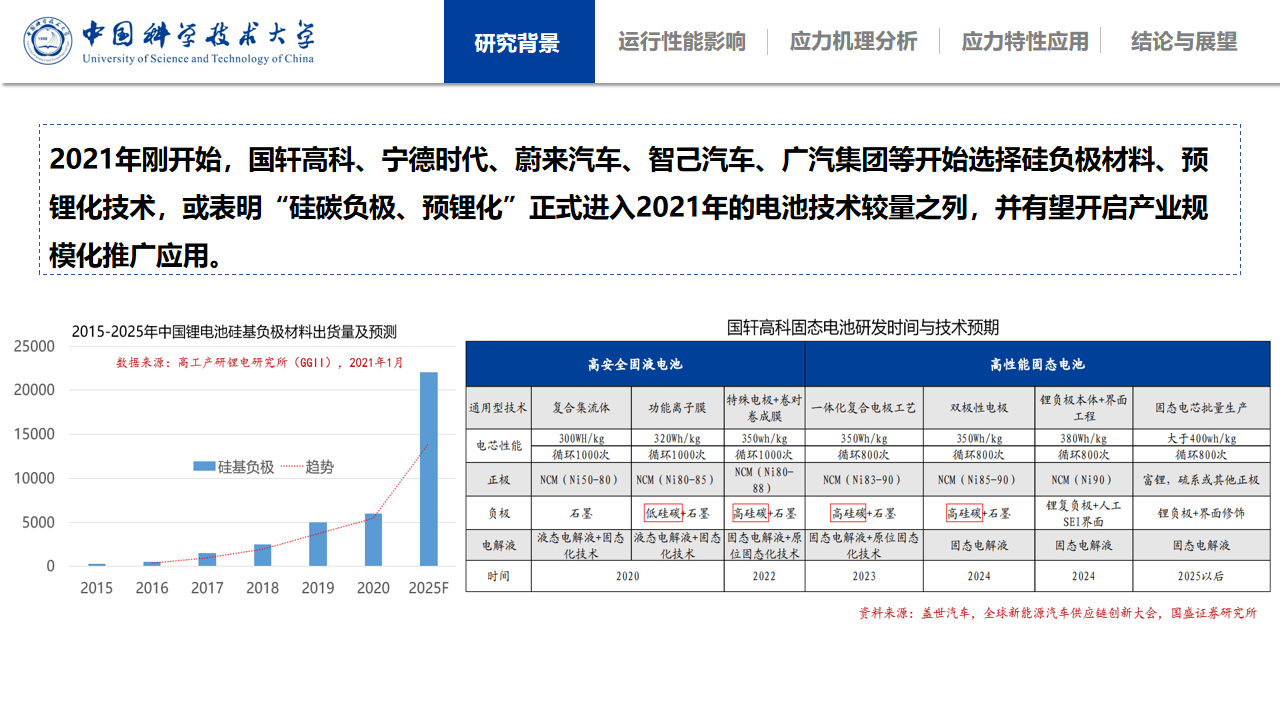Viewport: 1280px width, 720px height.
Task: Click the '10000' y-axis label
Action: point(34,478)
